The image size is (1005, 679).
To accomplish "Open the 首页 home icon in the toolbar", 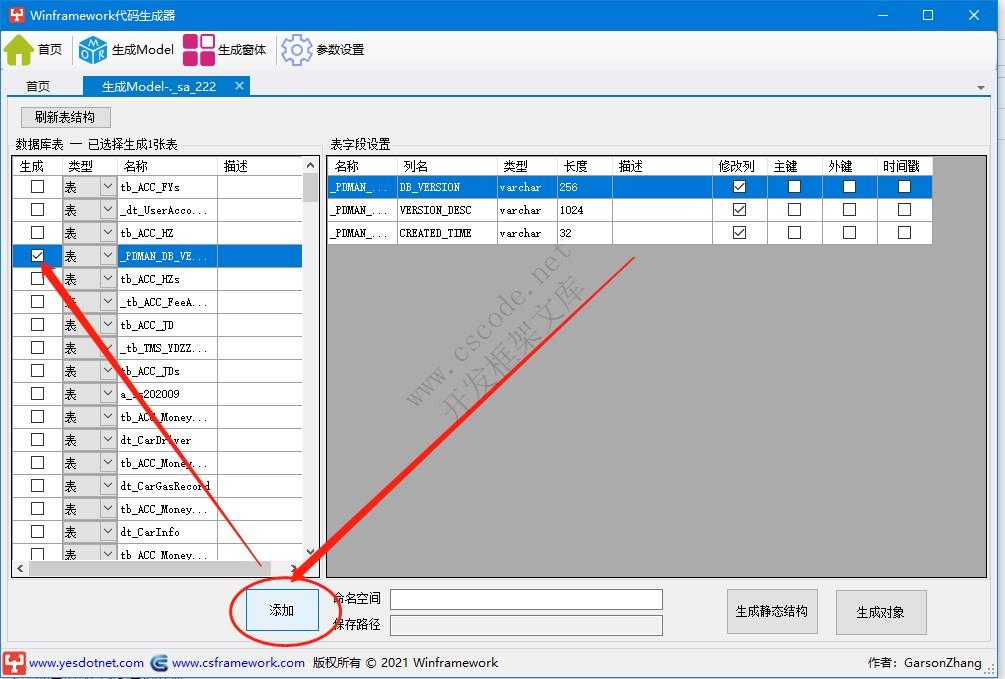I will point(20,48).
